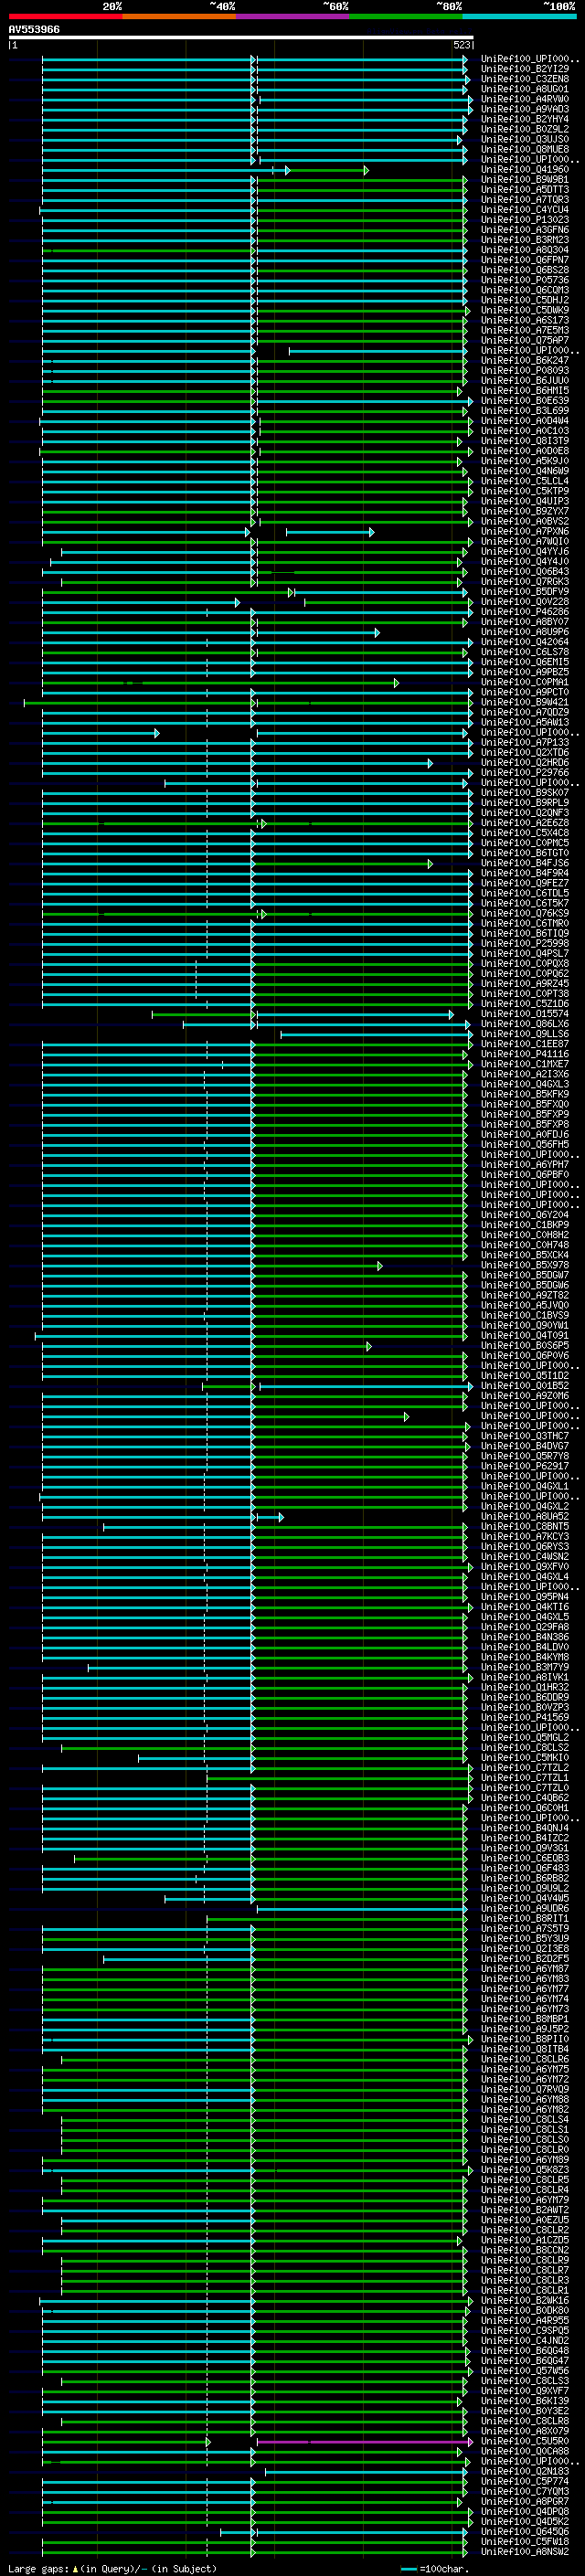Click the purple ~60% identity legend bar
This screenshot has width=585, height=2576.
[293, 16]
